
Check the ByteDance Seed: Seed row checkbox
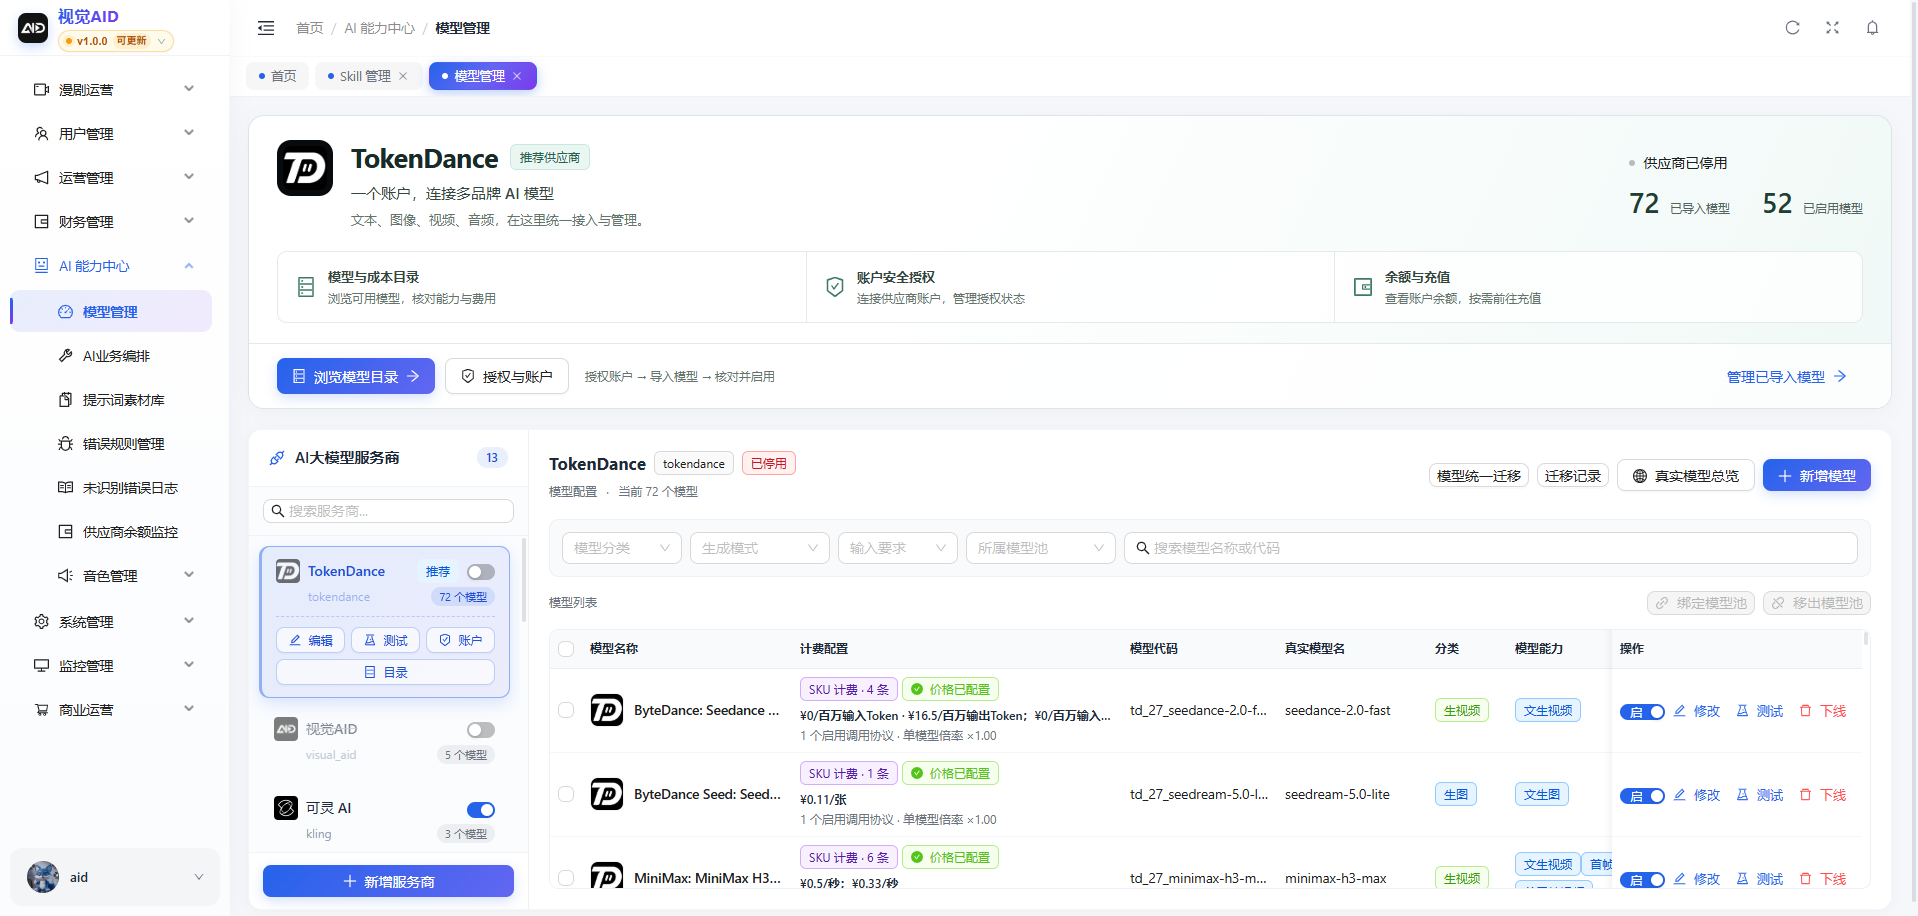pyautogui.click(x=566, y=794)
